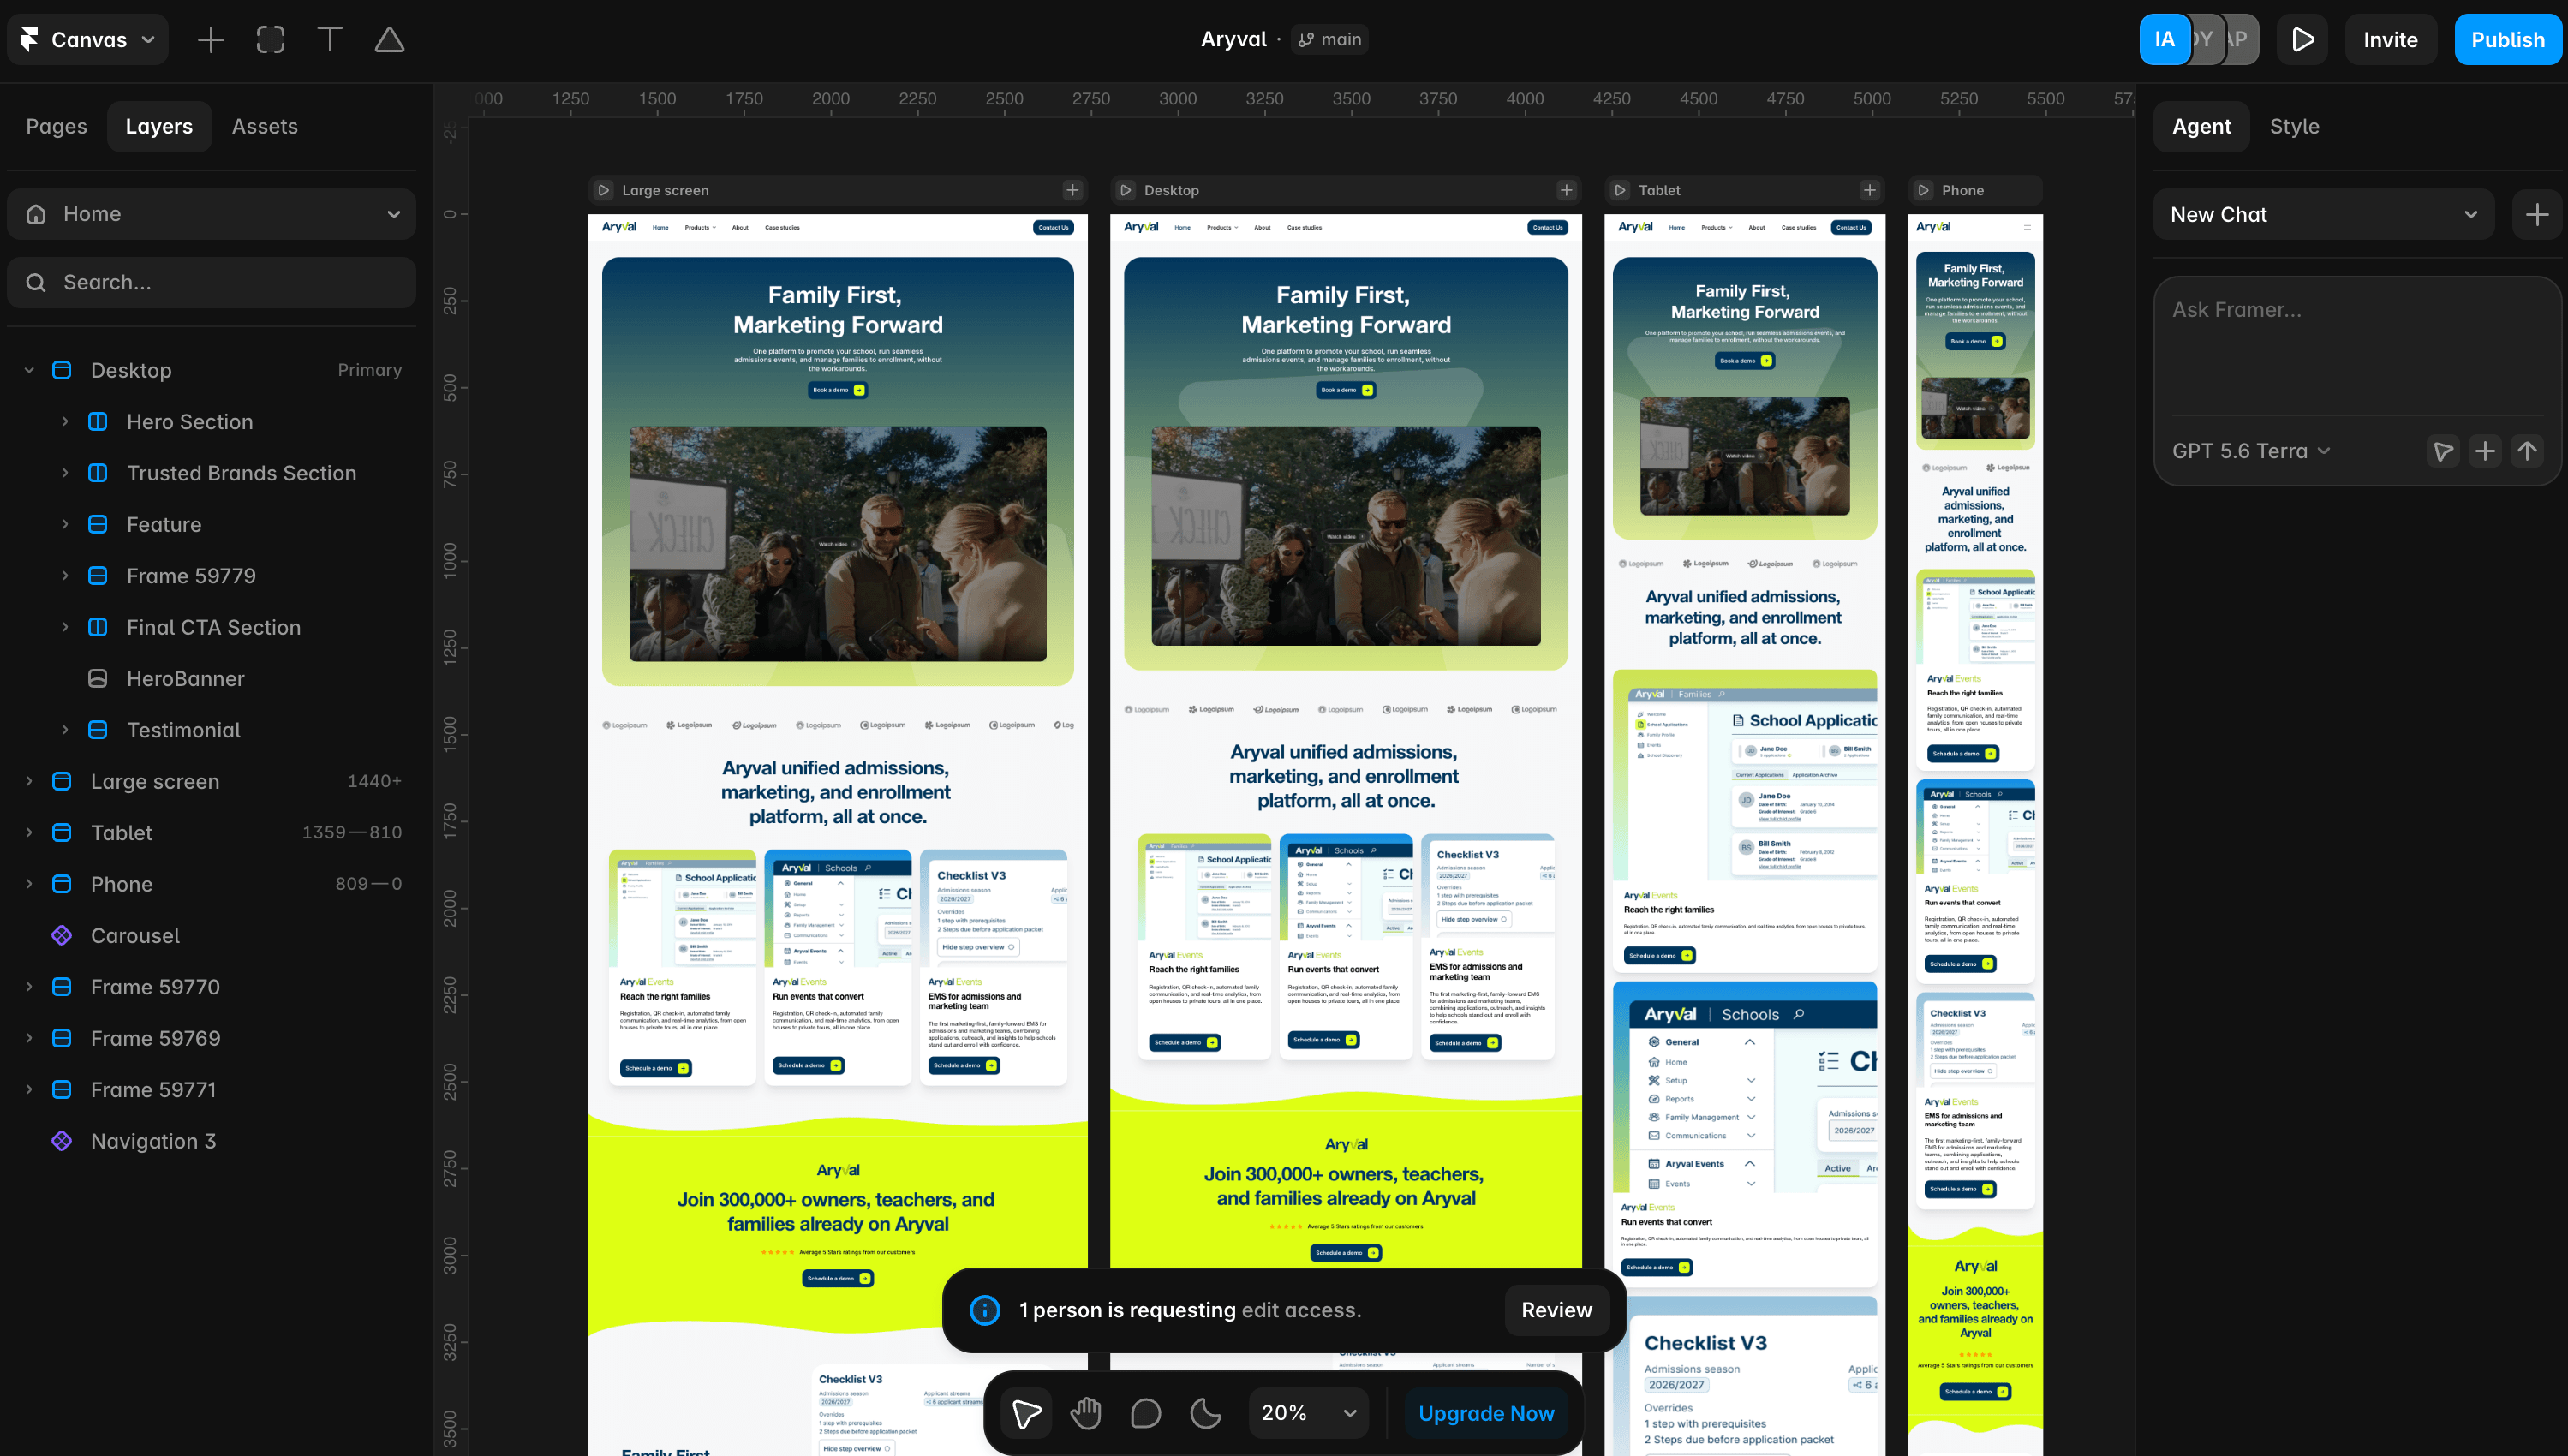
Task: Play the Large screen breakpoint preview
Action: 604,190
